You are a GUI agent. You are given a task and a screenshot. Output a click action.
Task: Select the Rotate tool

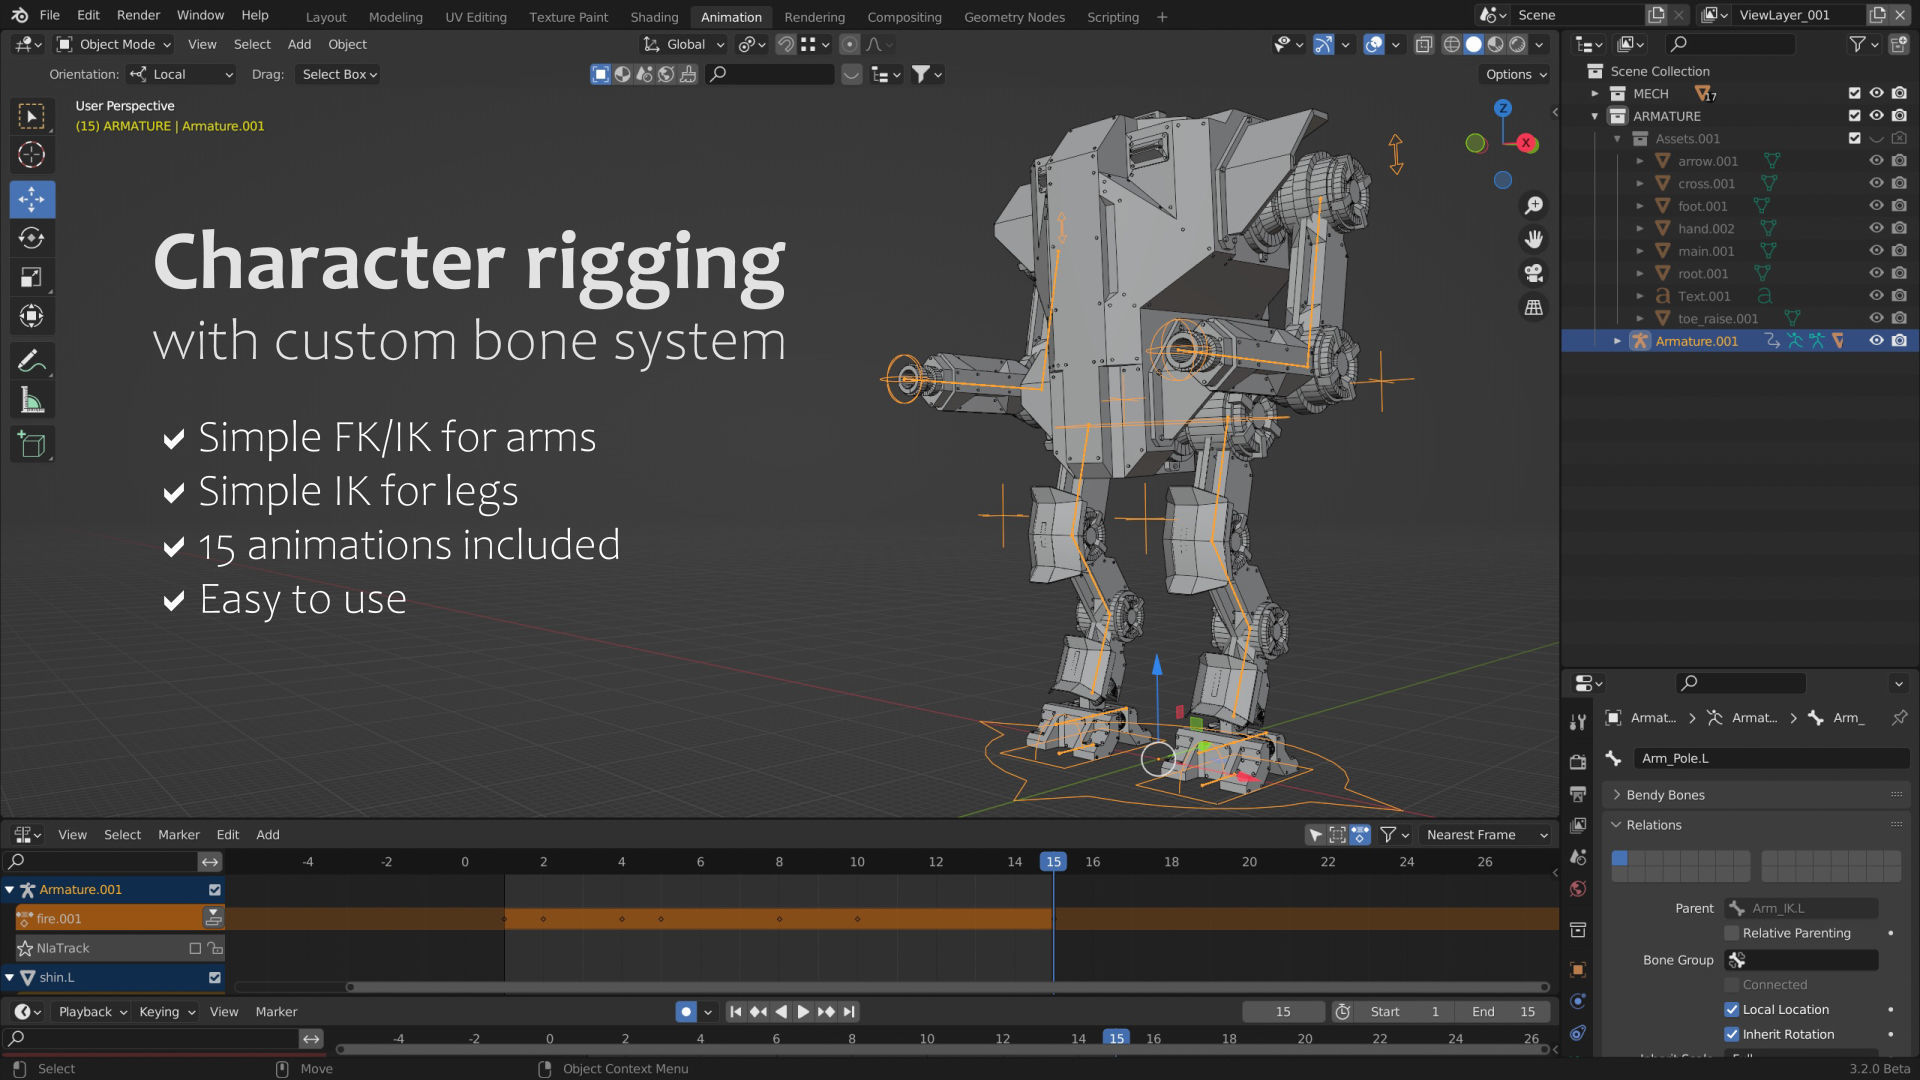[x=32, y=238]
